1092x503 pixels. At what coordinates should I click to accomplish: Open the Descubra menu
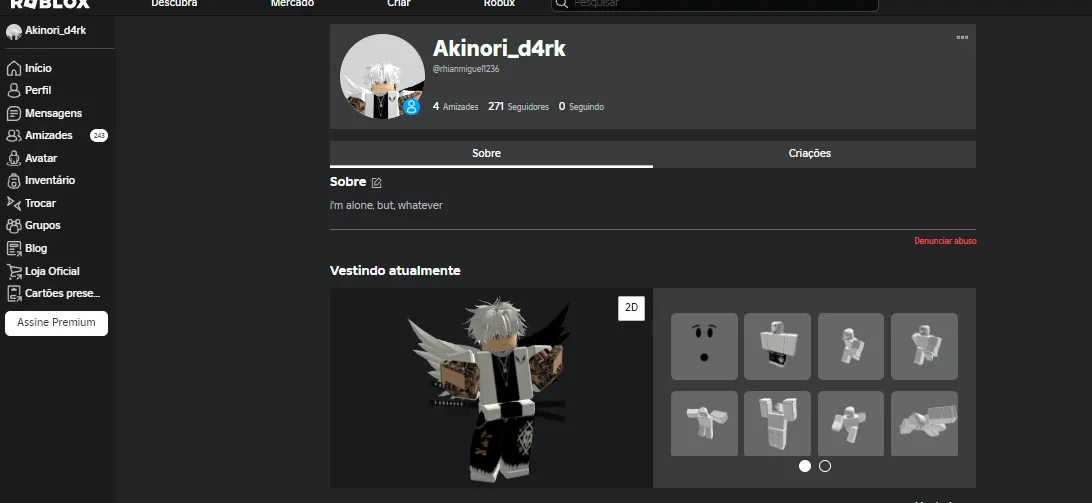click(x=174, y=3)
